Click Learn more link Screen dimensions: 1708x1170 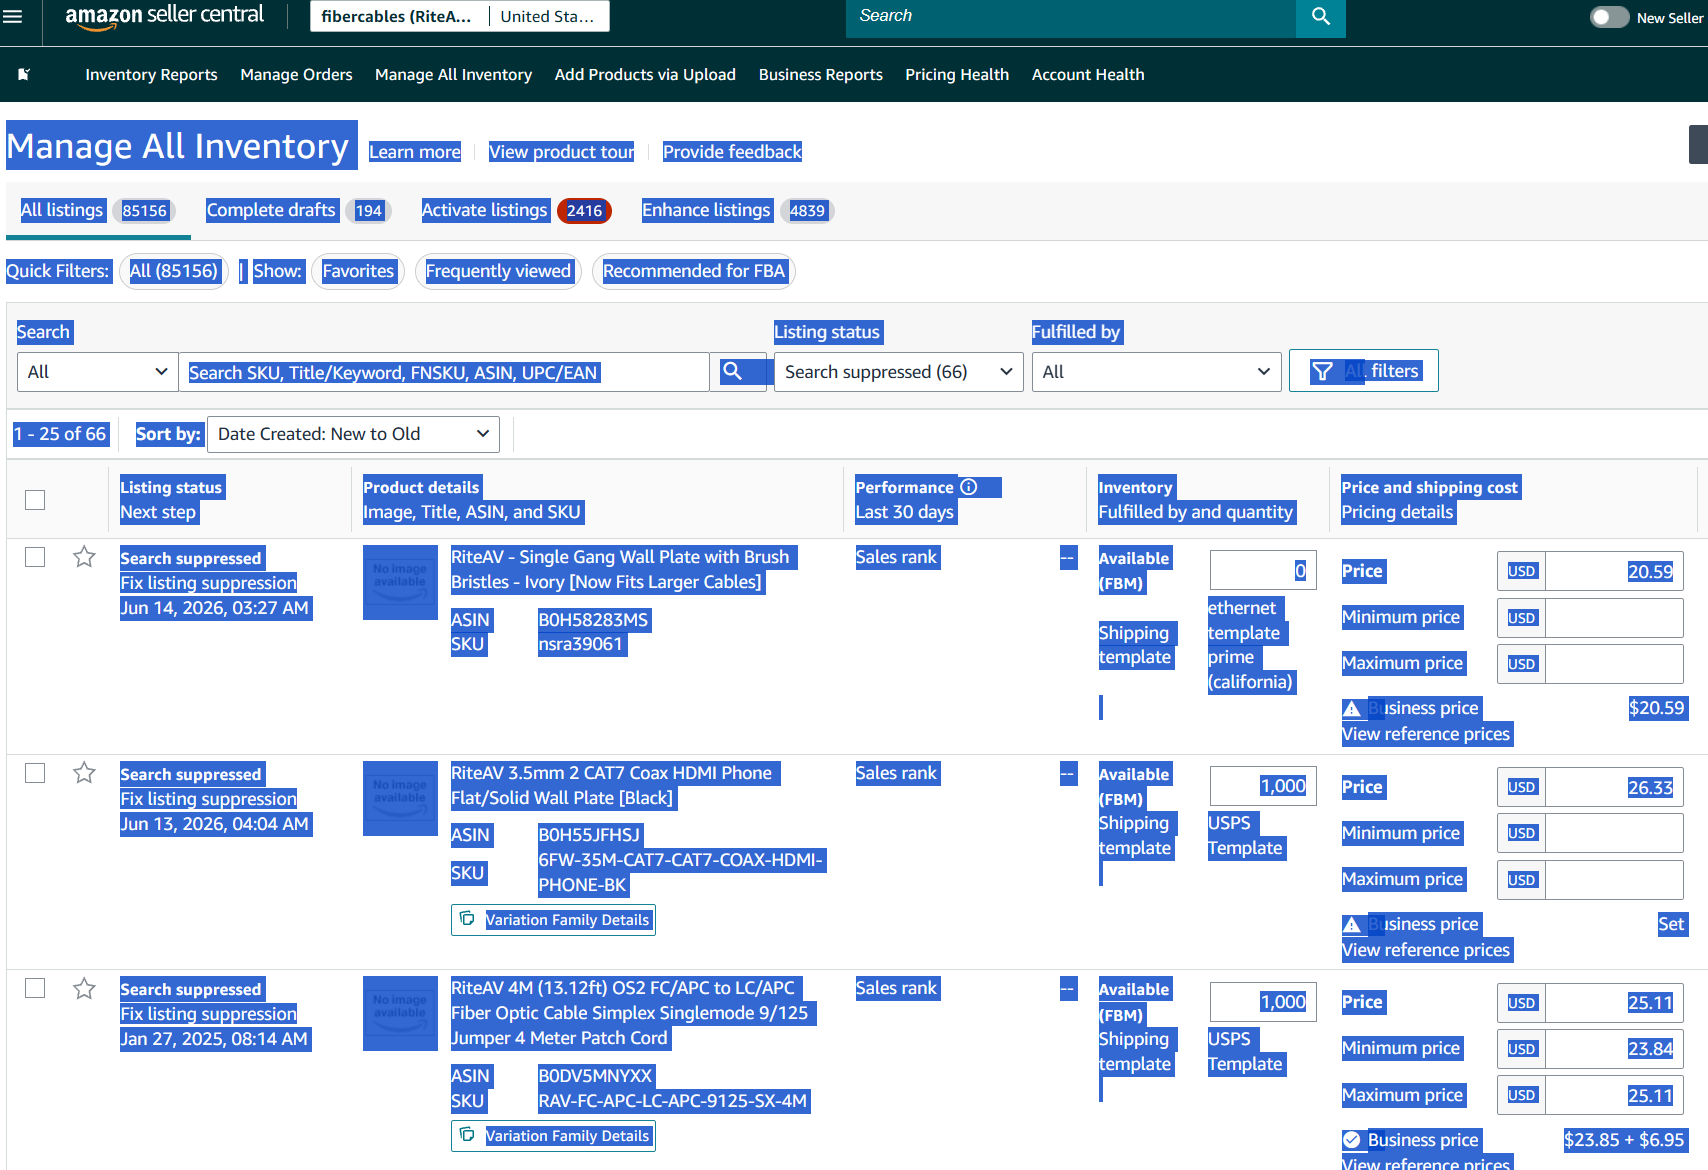click(x=415, y=152)
